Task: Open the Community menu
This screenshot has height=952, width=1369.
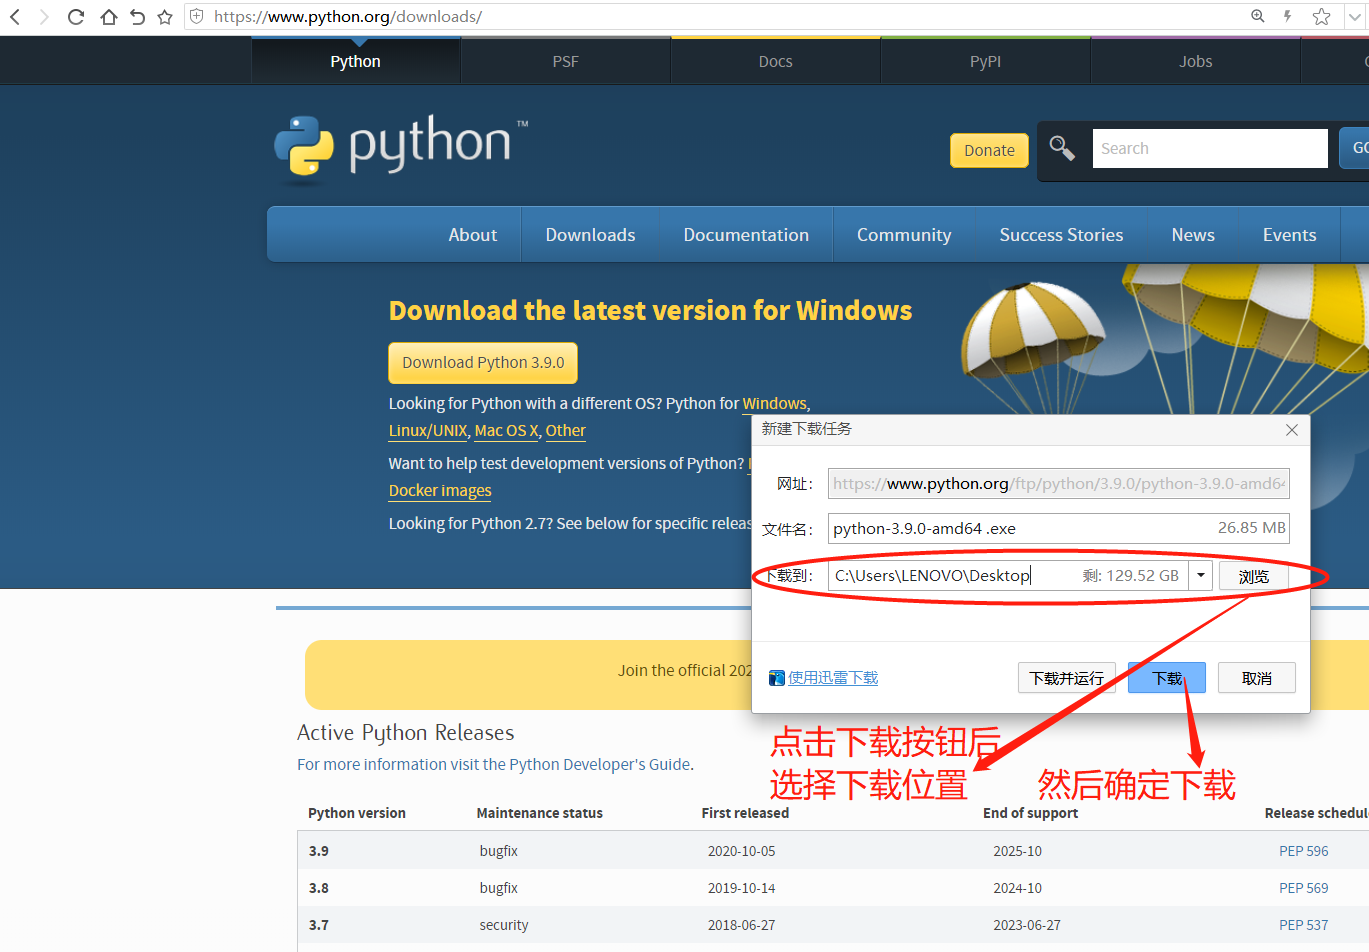Action: 904,235
